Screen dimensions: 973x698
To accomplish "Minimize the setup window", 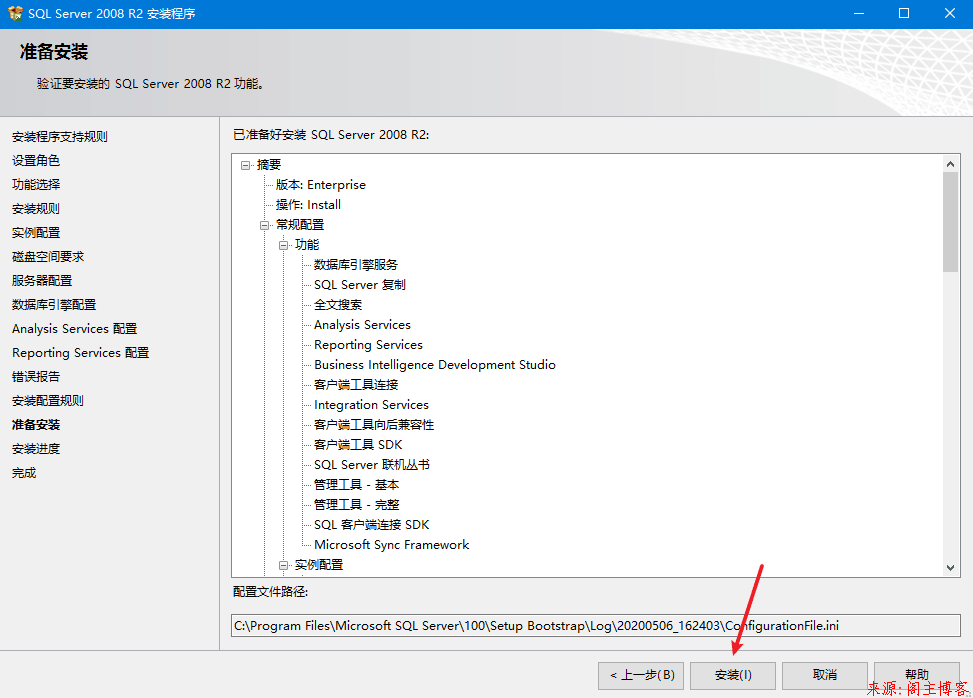I will pos(859,14).
